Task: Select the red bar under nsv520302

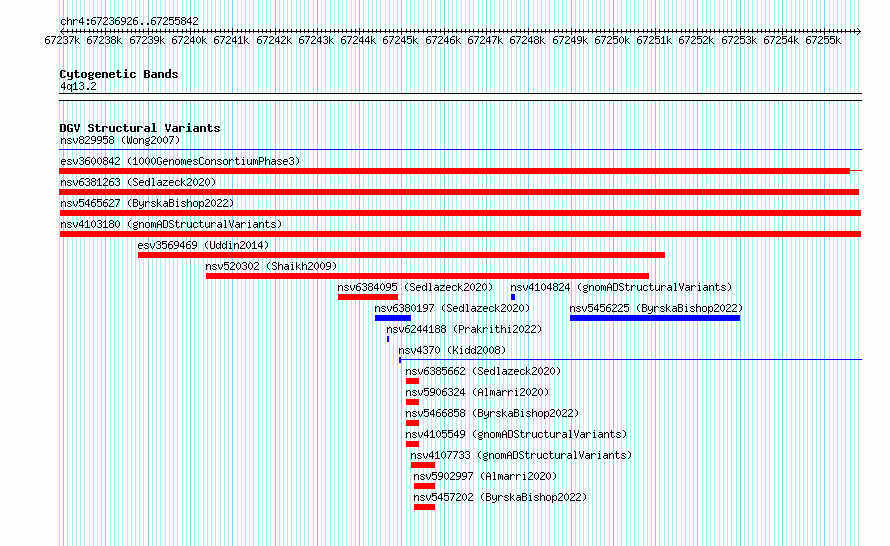Action: click(427, 276)
